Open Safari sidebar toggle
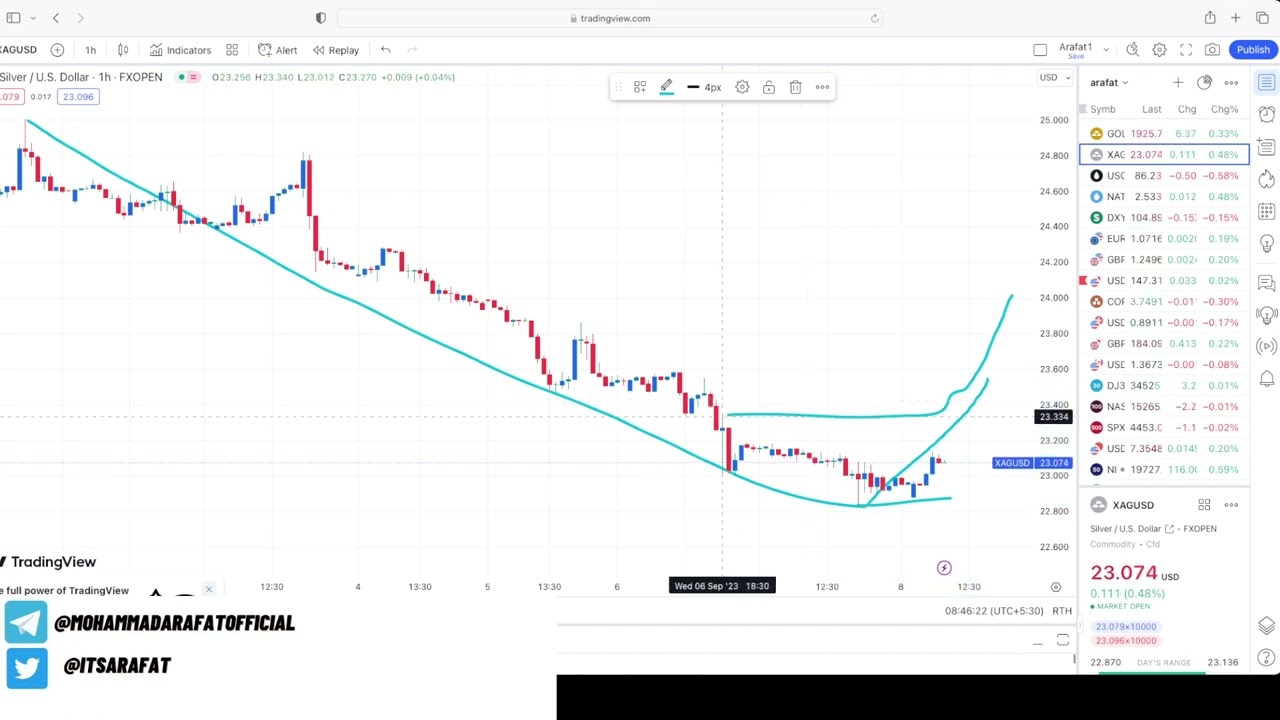 pos(13,18)
